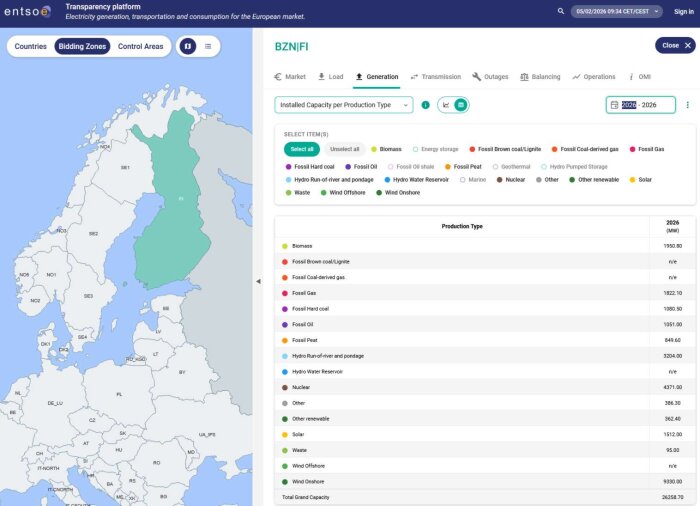
Task: Click the calendar icon in year field
Action: point(614,105)
